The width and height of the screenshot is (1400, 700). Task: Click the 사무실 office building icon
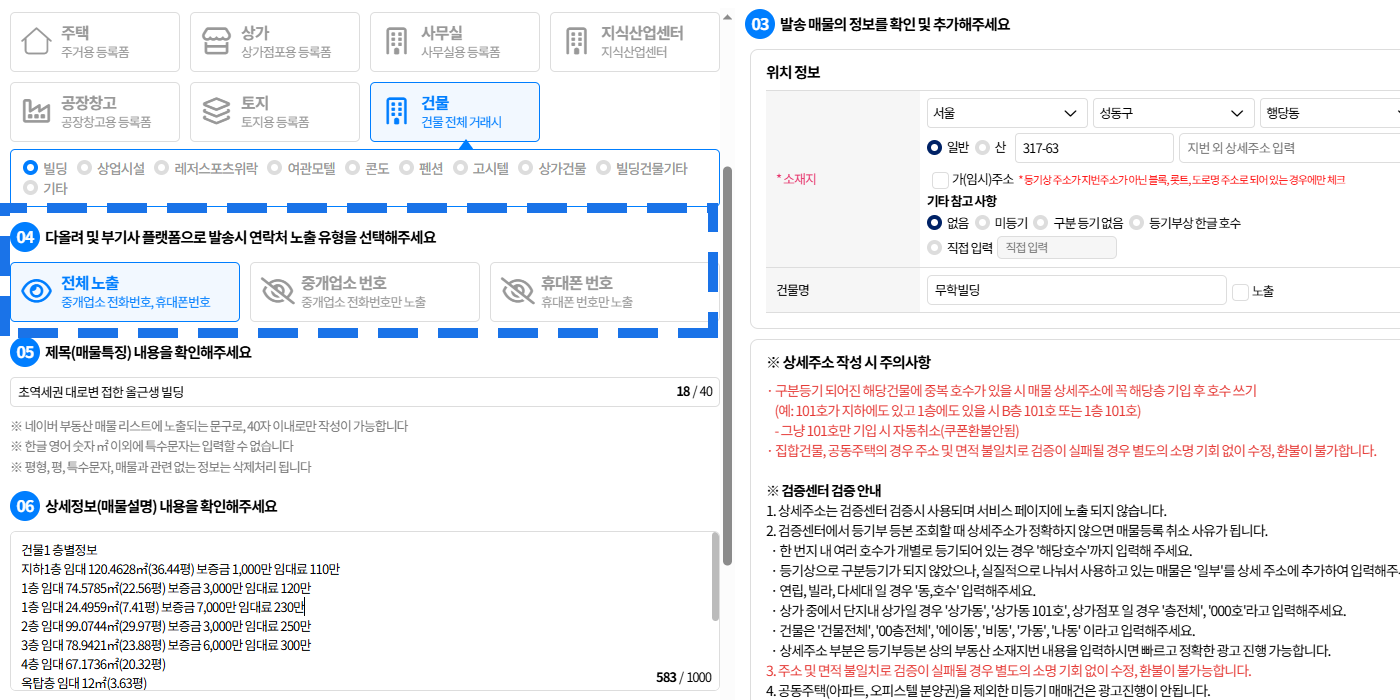(396, 42)
